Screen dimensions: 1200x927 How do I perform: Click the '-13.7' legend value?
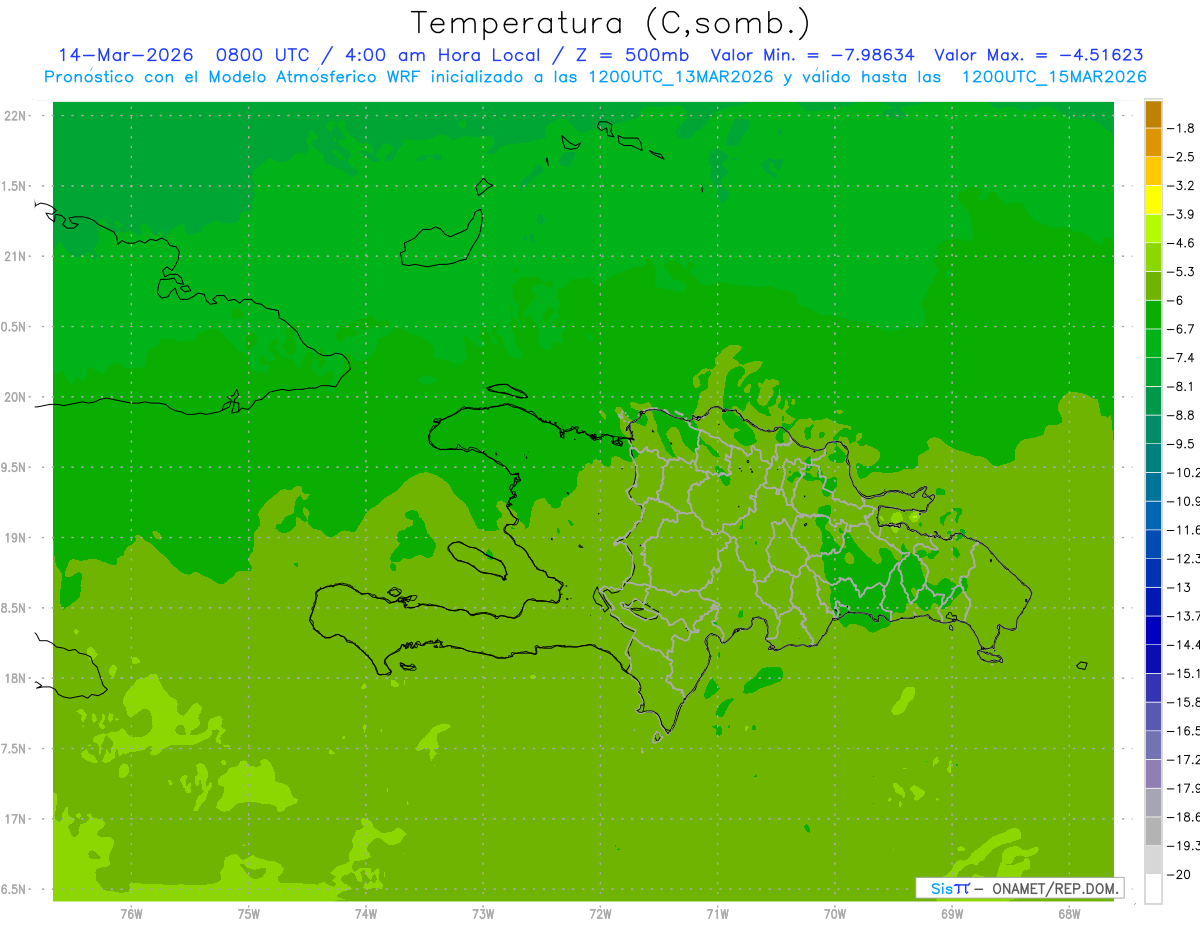[1183, 615]
